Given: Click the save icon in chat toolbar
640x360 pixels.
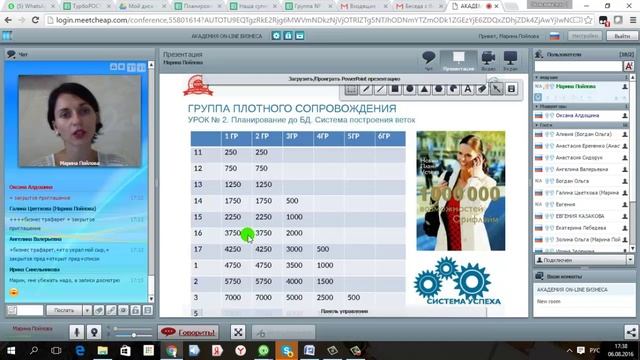Looking at the screenshot, I should coord(148,310).
